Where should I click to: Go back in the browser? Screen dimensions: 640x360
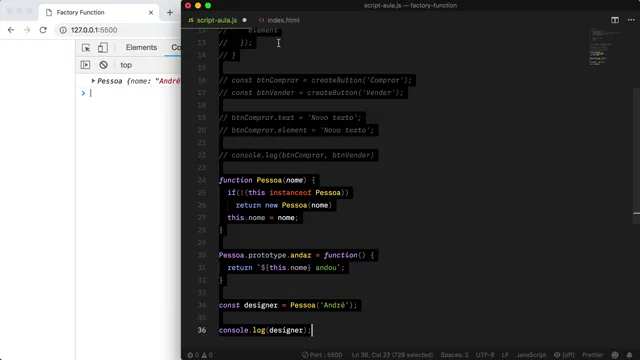pyautogui.click(x=11, y=30)
